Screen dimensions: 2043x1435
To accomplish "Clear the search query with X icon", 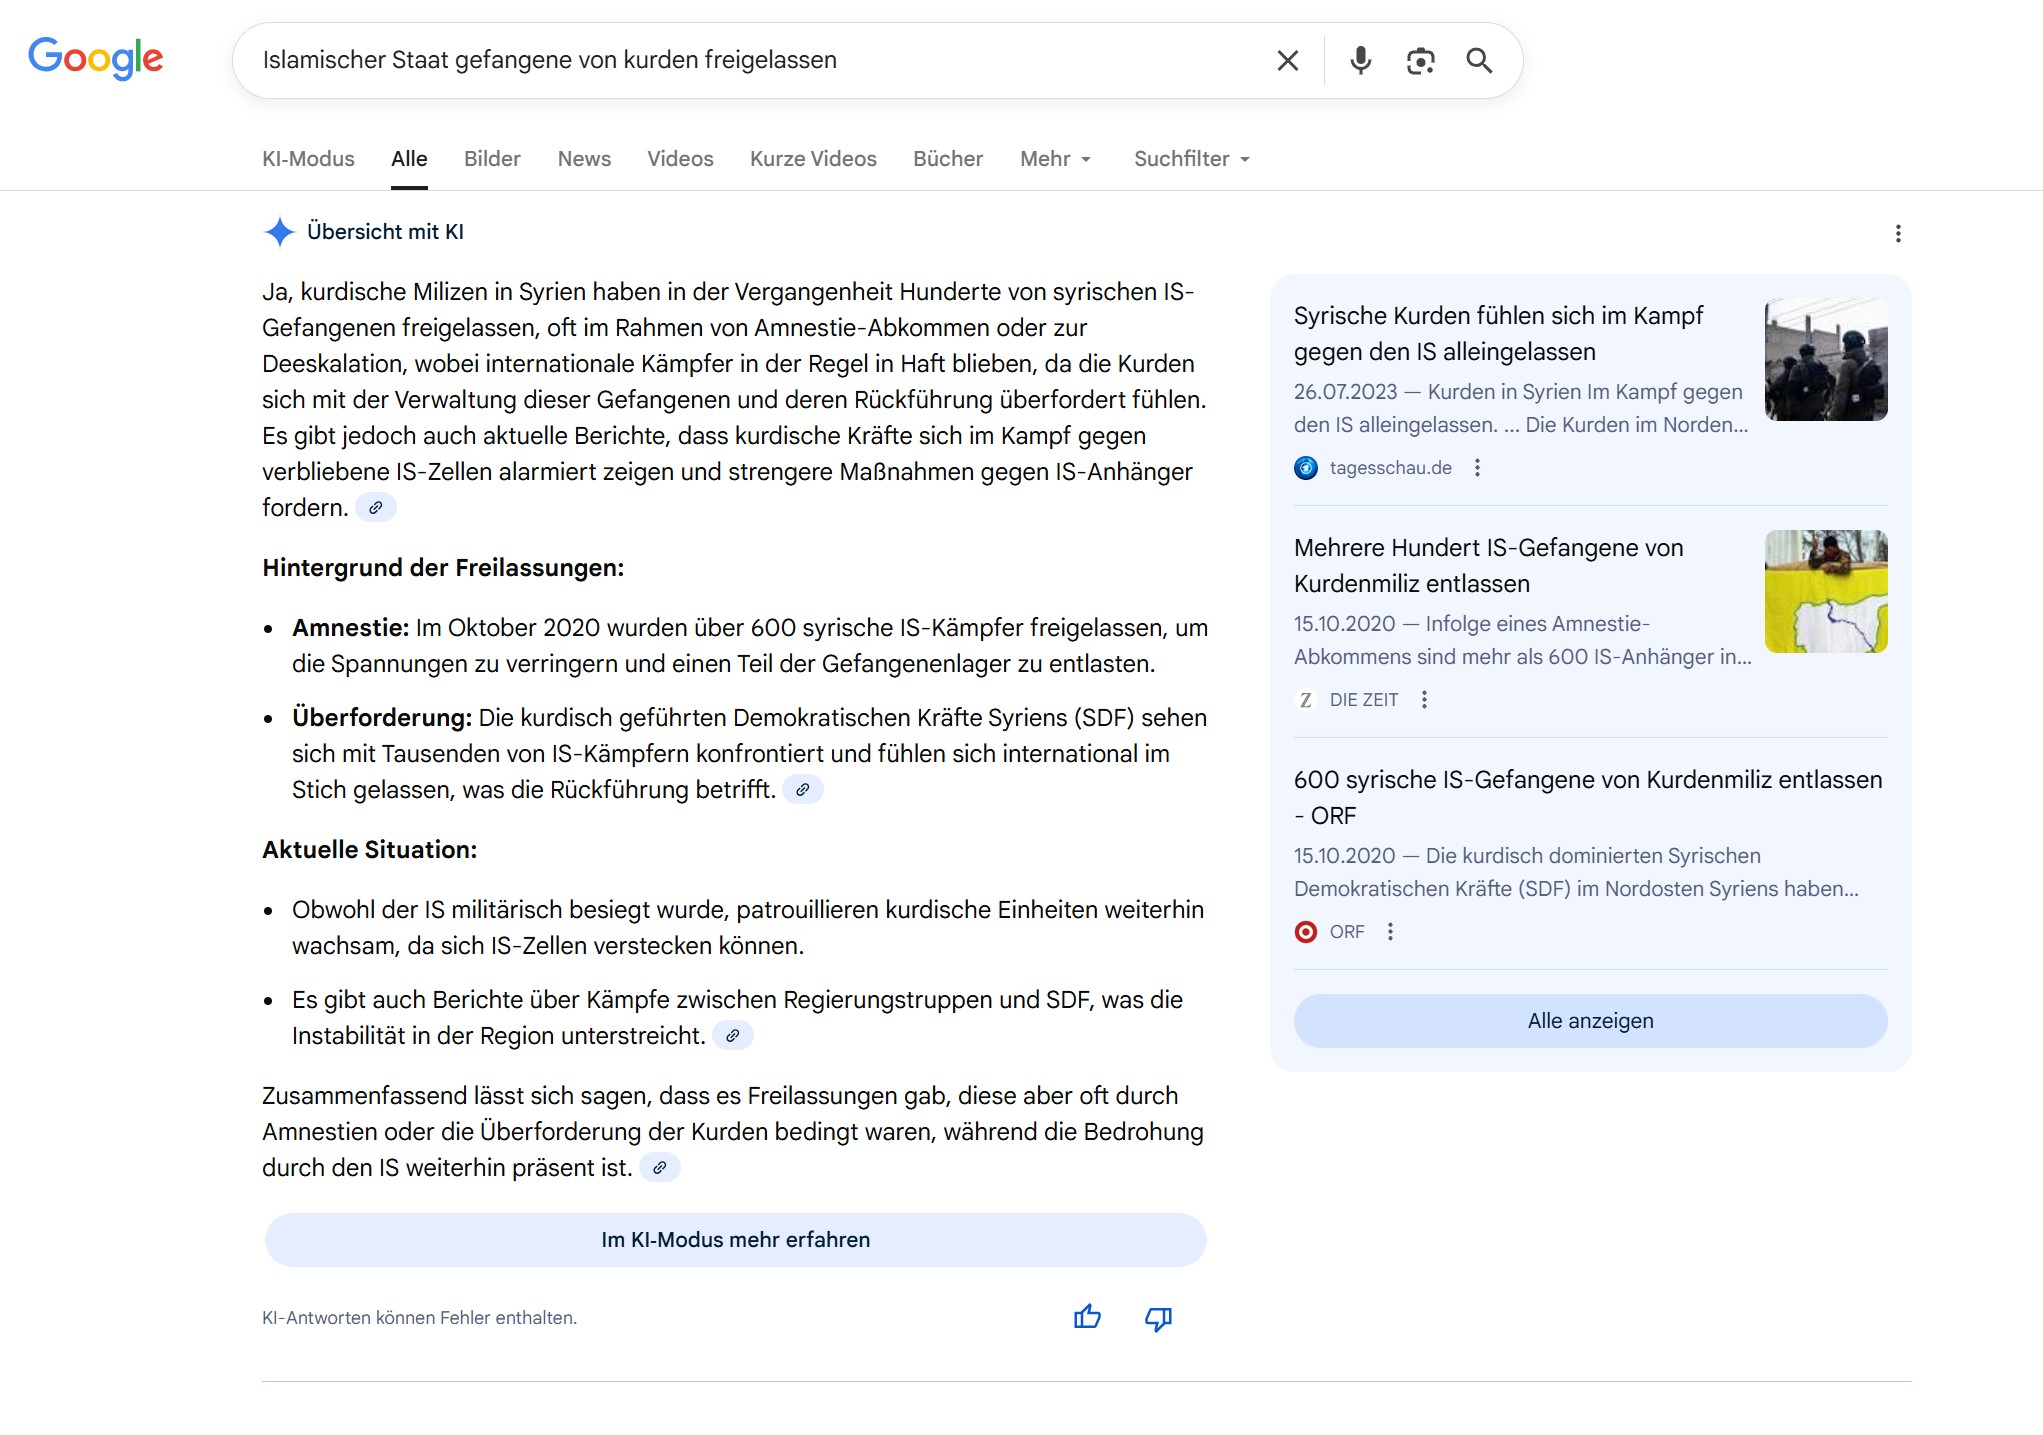I will point(1288,61).
